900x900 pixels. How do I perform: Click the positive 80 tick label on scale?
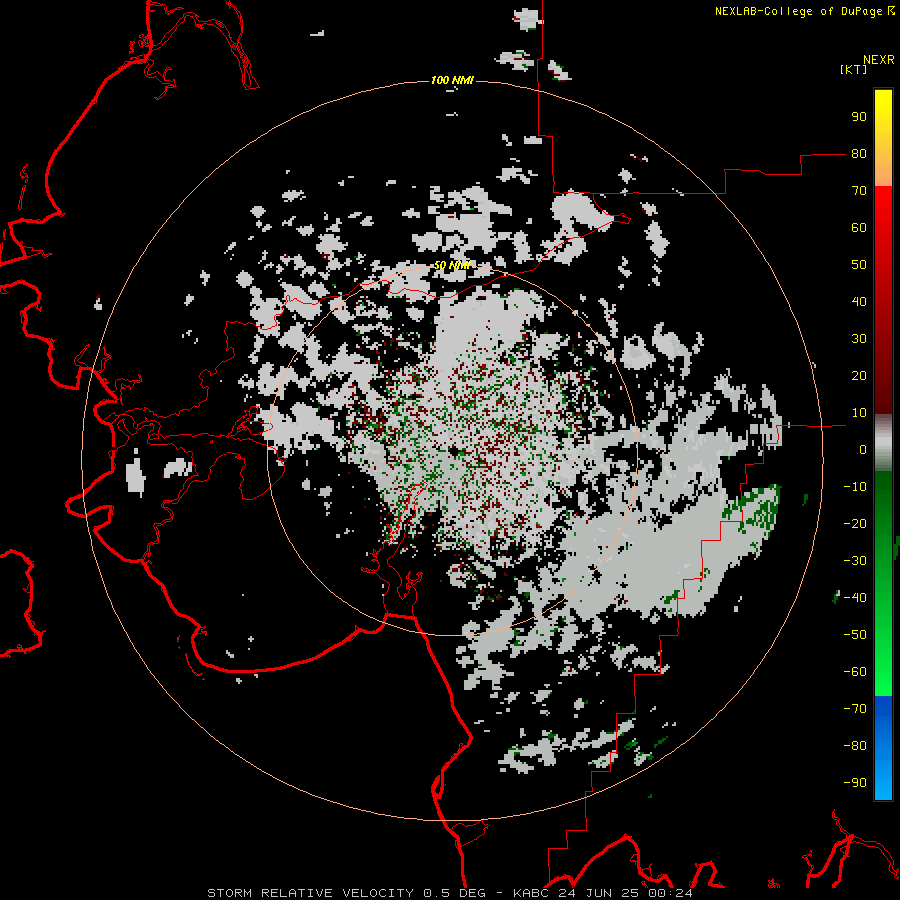coord(859,154)
